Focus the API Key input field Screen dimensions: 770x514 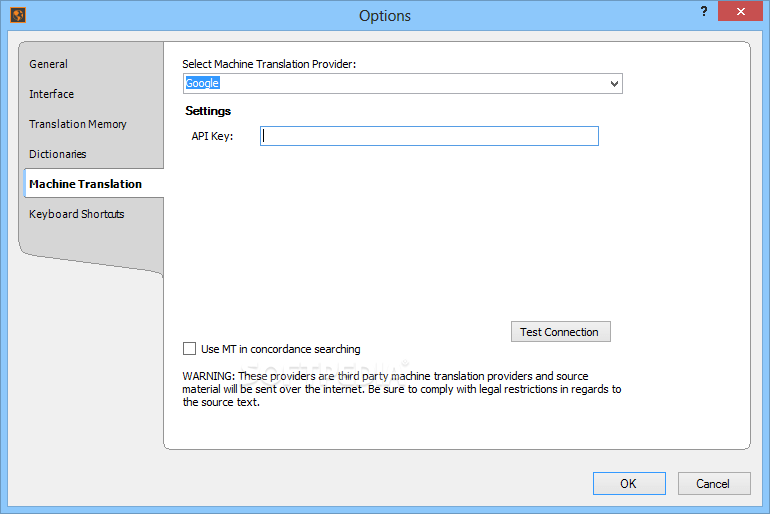coord(429,136)
